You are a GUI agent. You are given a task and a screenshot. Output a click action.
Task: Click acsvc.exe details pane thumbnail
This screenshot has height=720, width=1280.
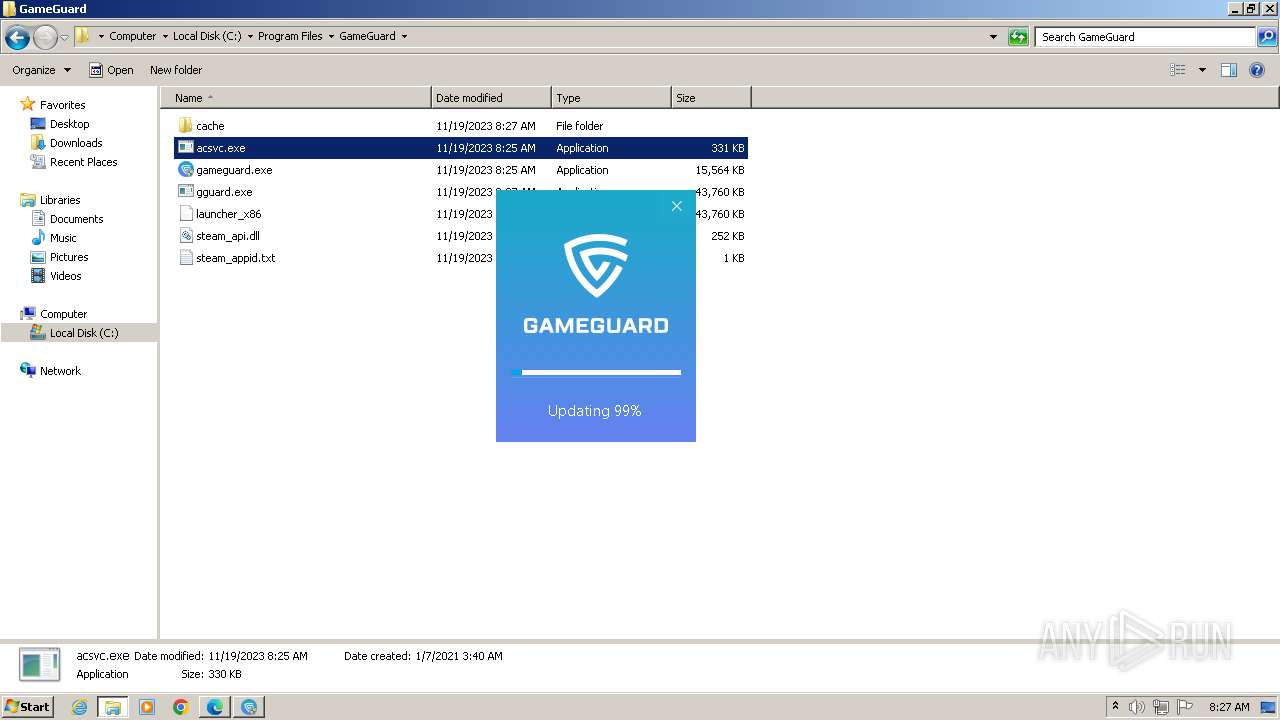tap(40, 665)
